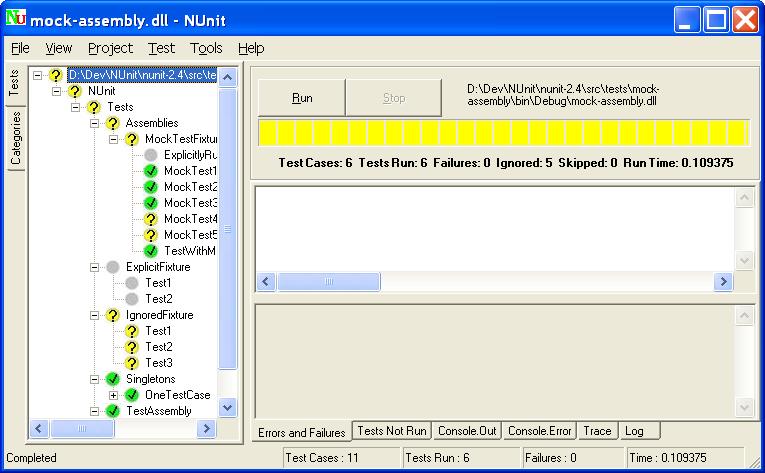Open the vertical Categories tab

16,138
